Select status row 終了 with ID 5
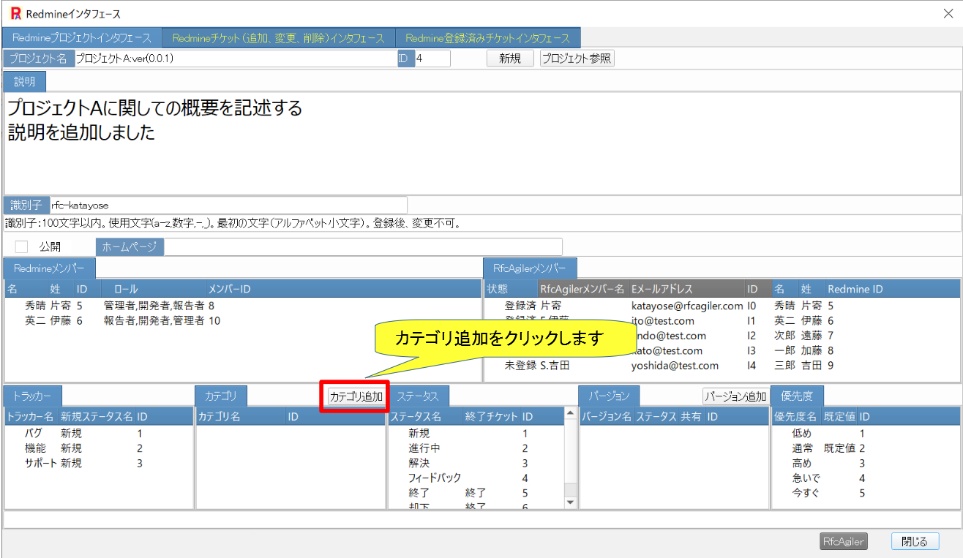Screen dimensions: 963x558 point(476,492)
